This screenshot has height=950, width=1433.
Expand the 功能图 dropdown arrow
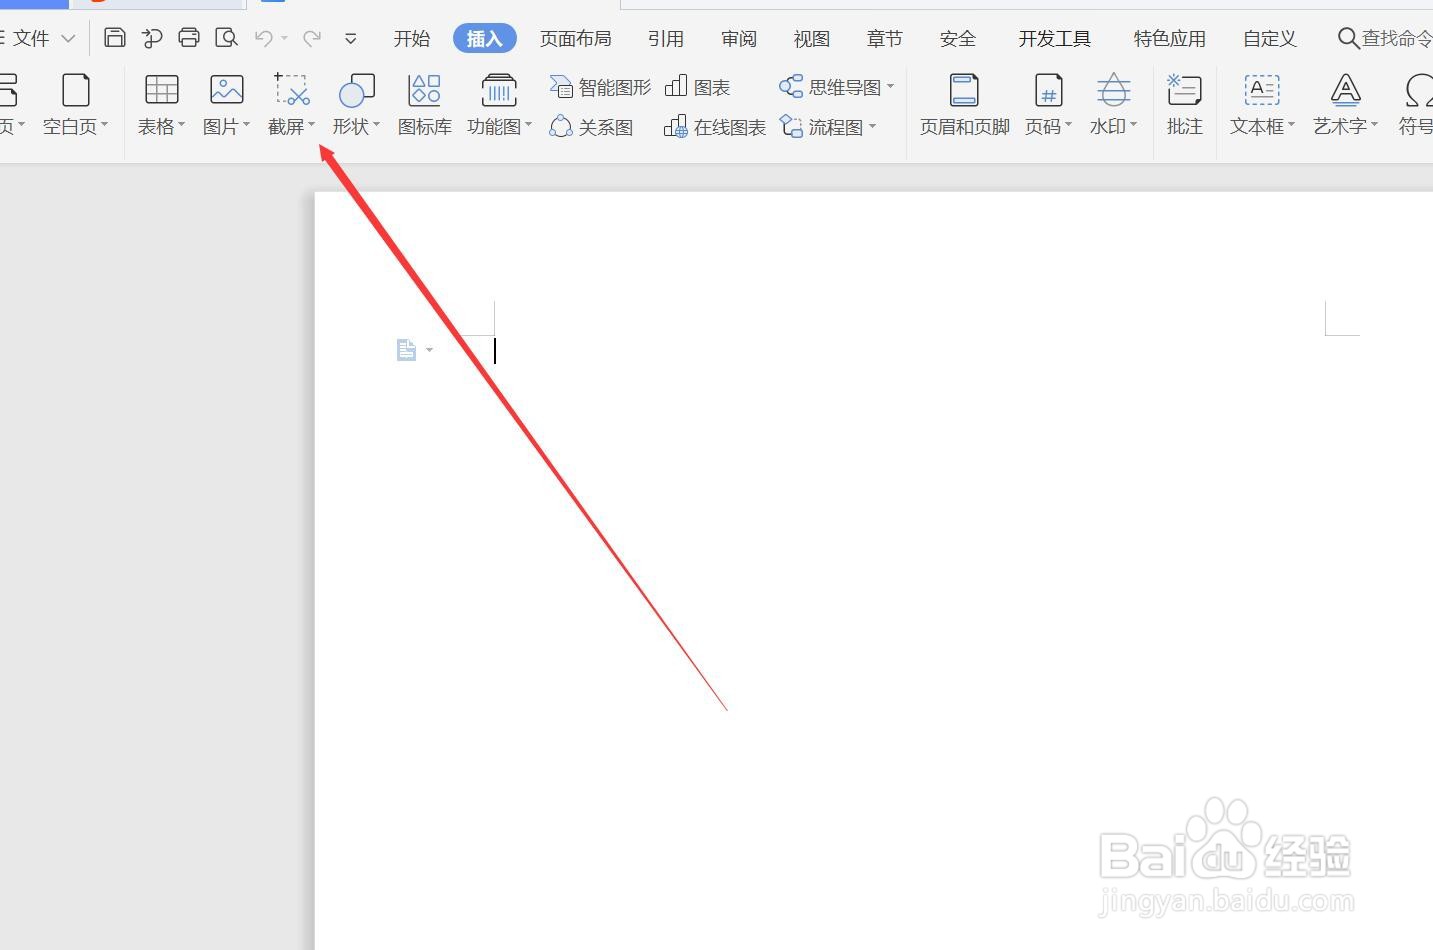(x=528, y=126)
